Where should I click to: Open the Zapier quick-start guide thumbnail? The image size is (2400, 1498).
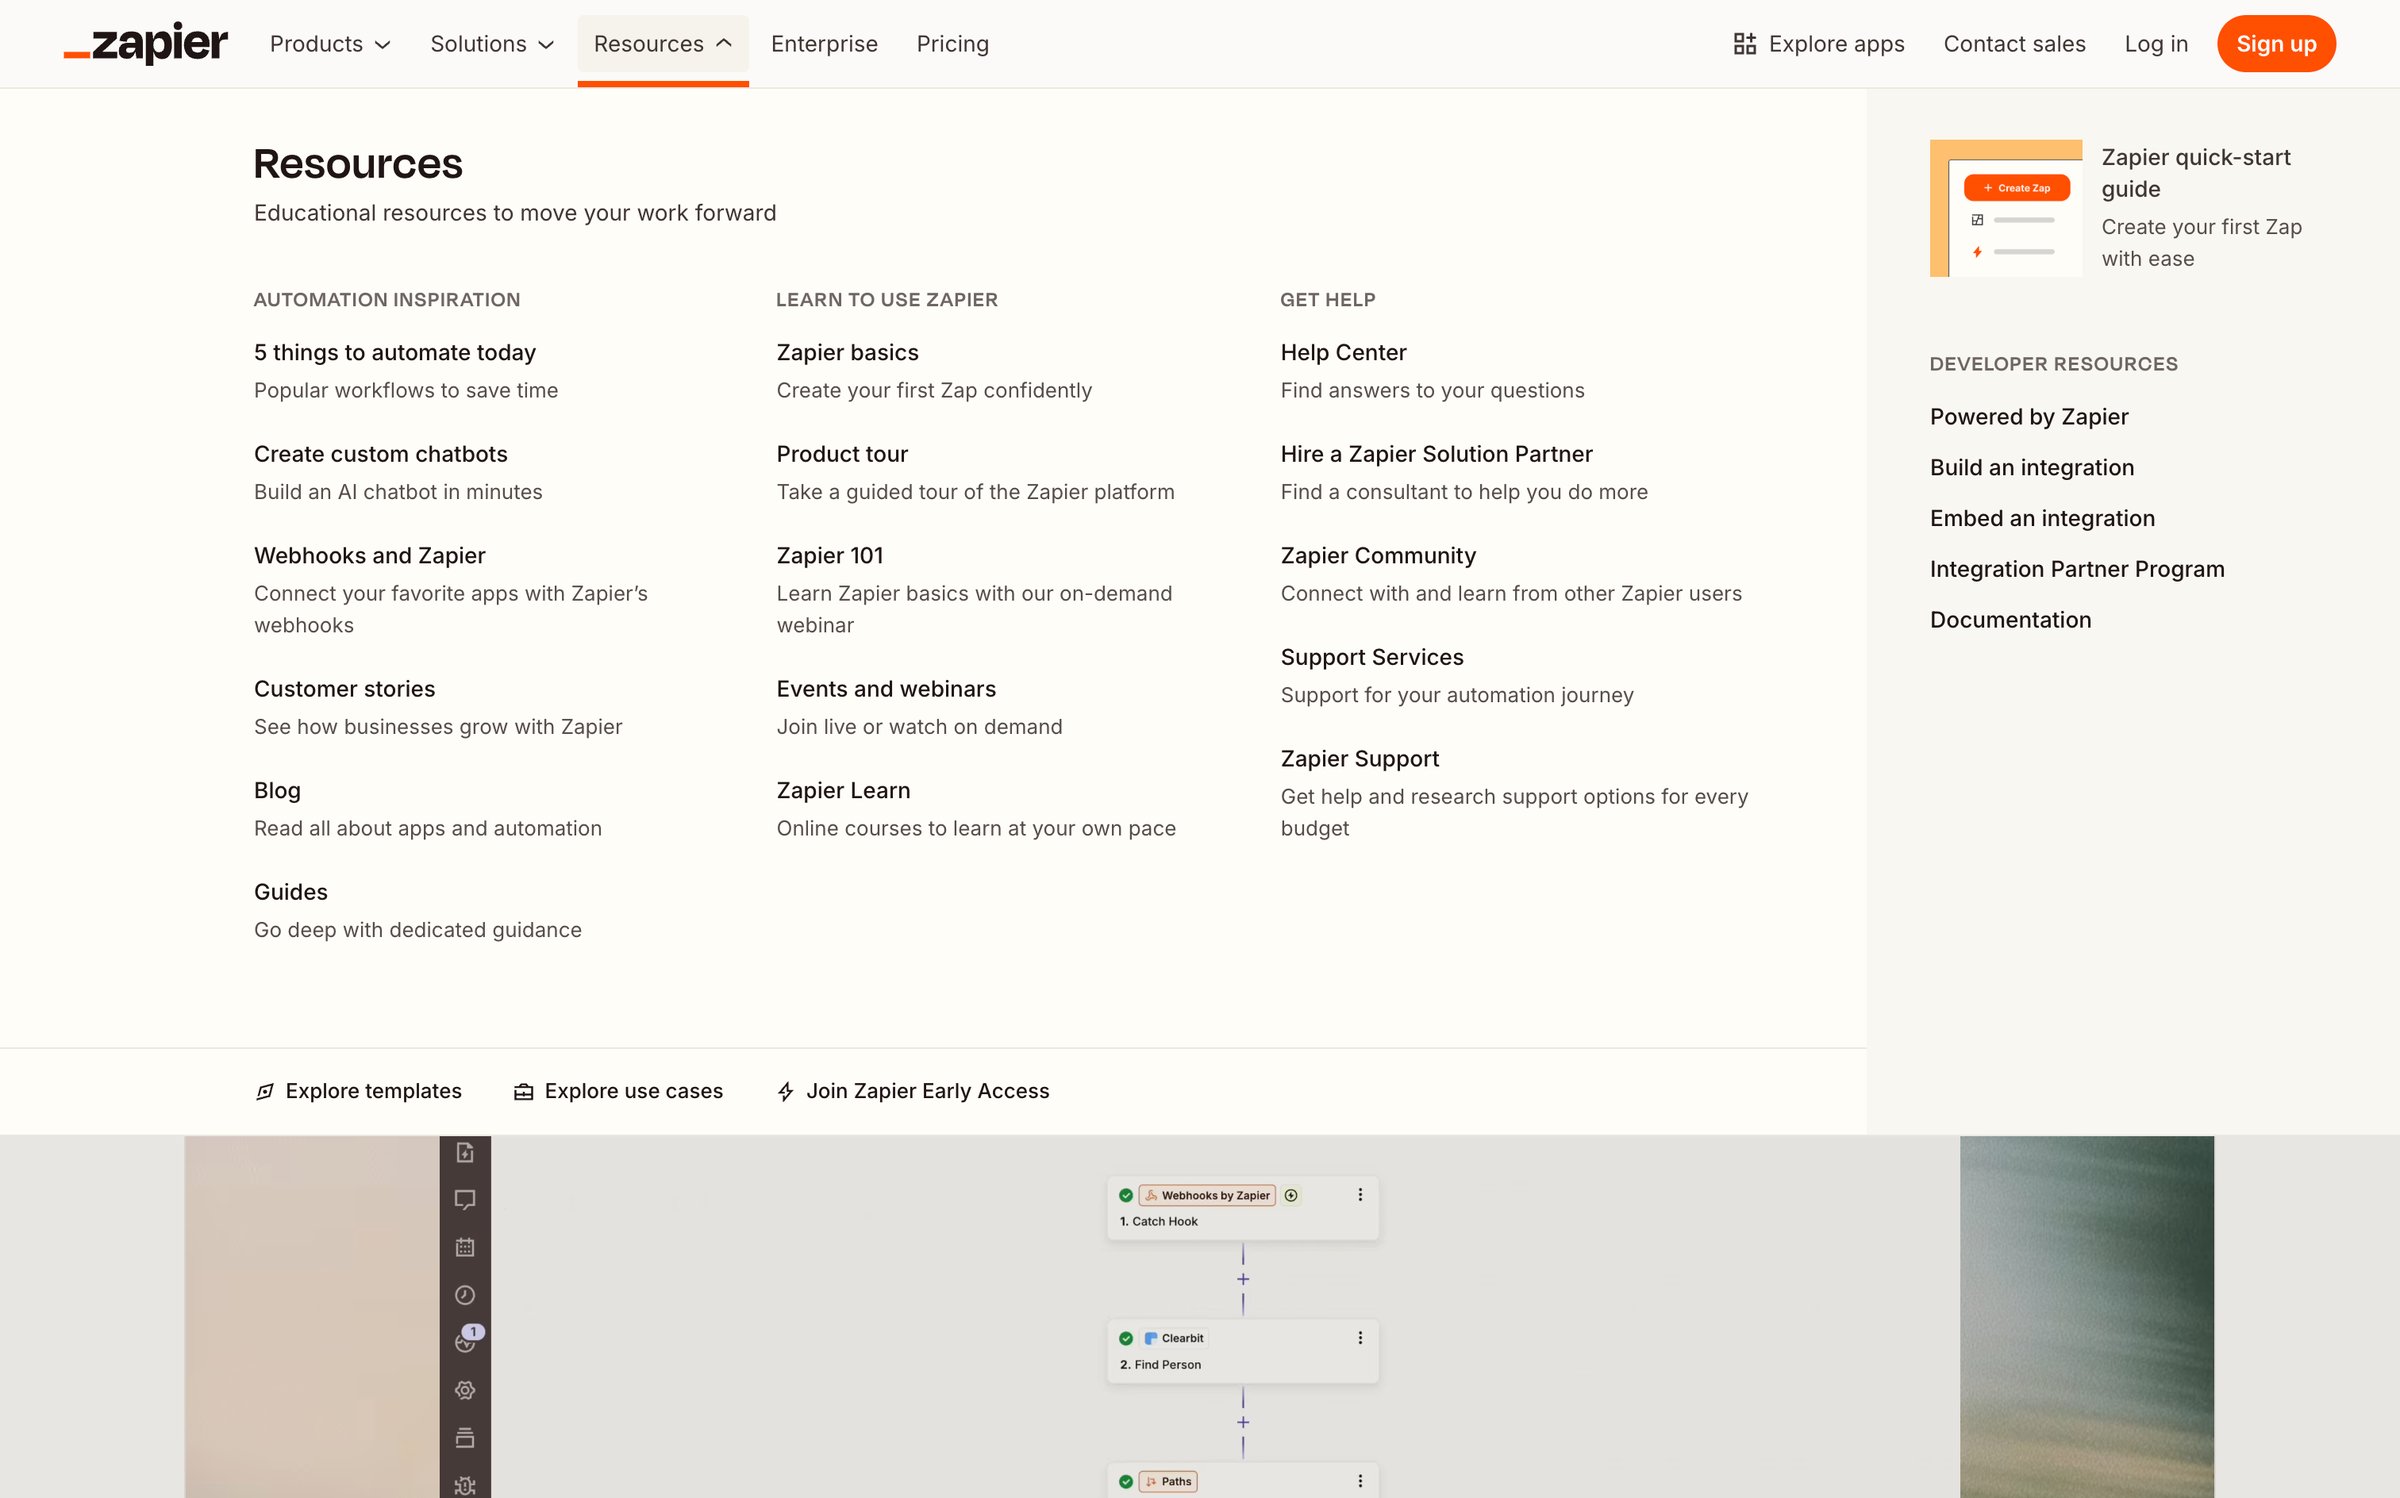pyautogui.click(x=2006, y=208)
